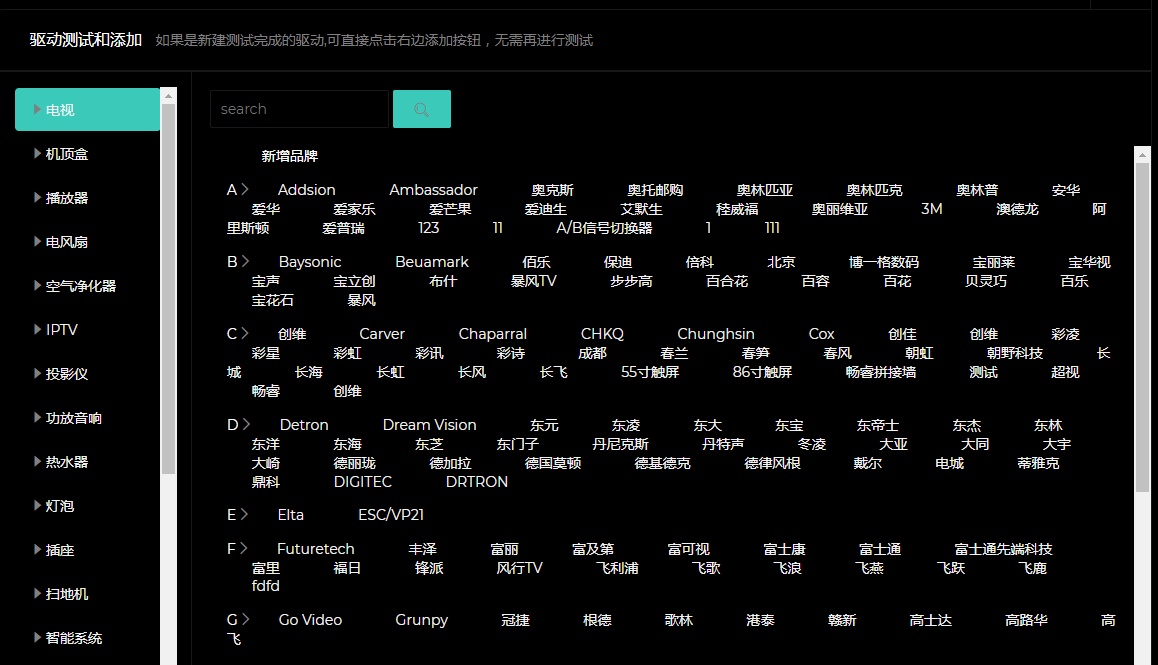This screenshot has height=665, width=1158.
Task: Select the DRTRON brand
Action: coord(477,482)
